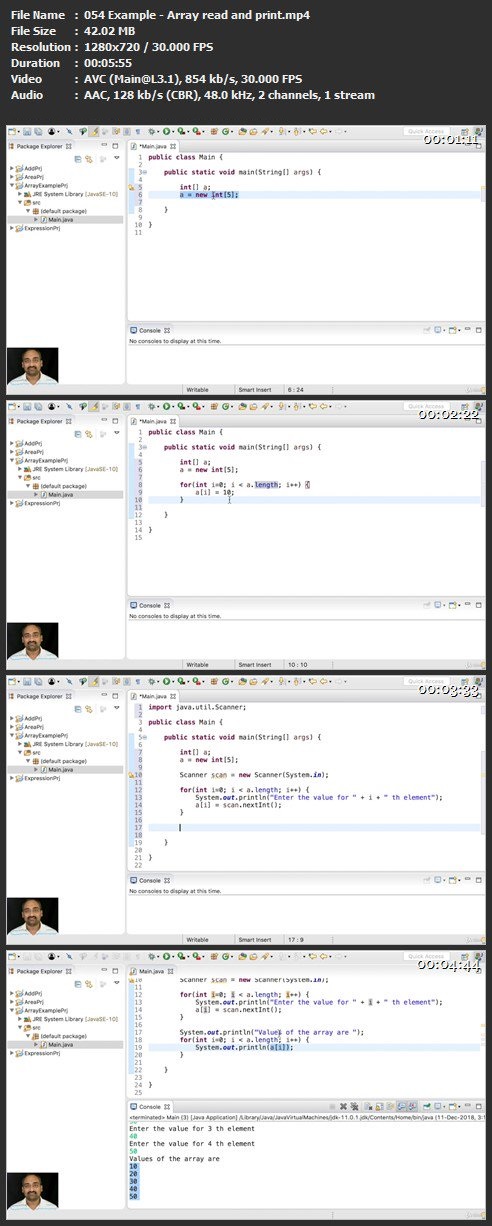Click Open Console in the 00:03:33 console toolbar
492x1226 pixels.
[453, 880]
